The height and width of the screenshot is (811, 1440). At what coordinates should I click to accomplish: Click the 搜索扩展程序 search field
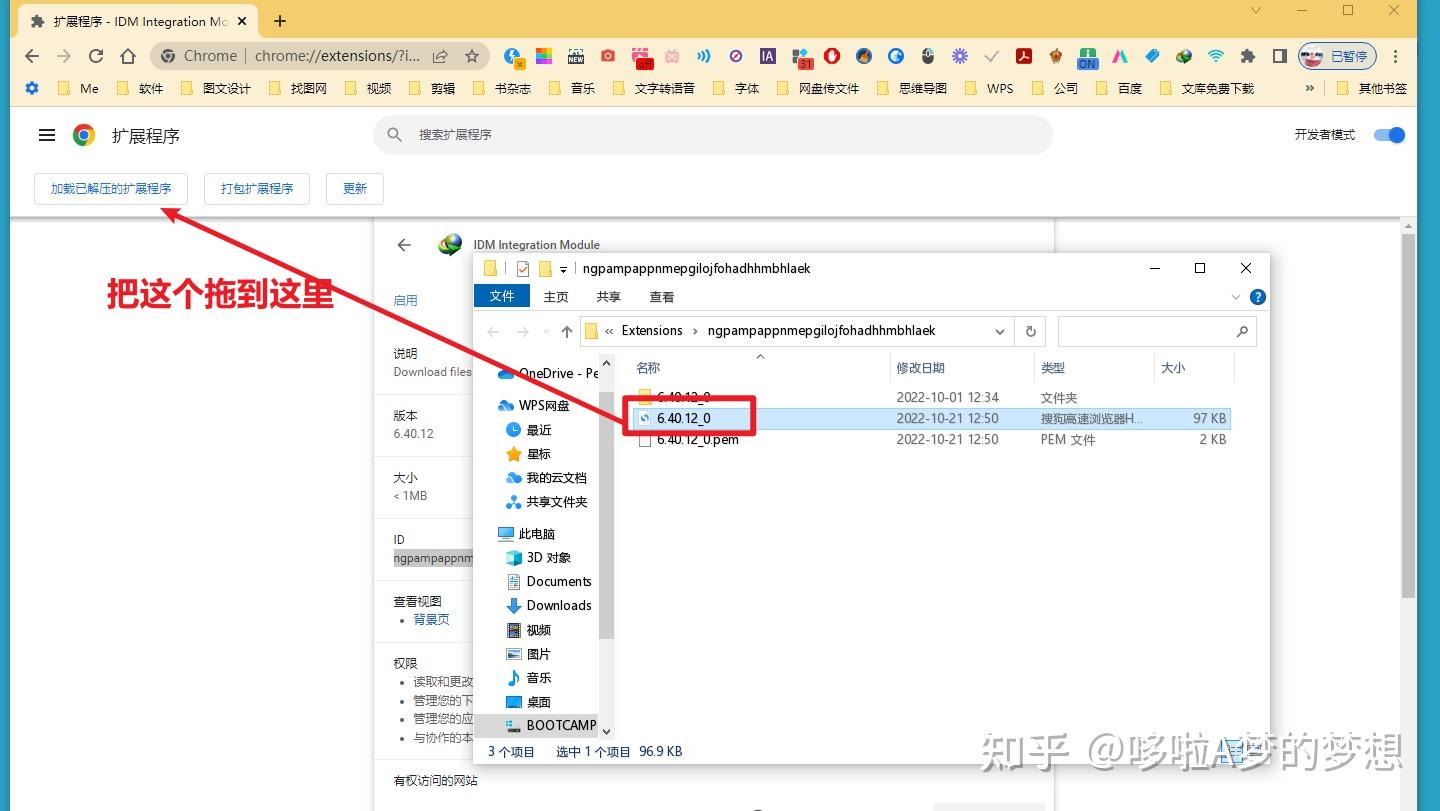tap(713, 135)
